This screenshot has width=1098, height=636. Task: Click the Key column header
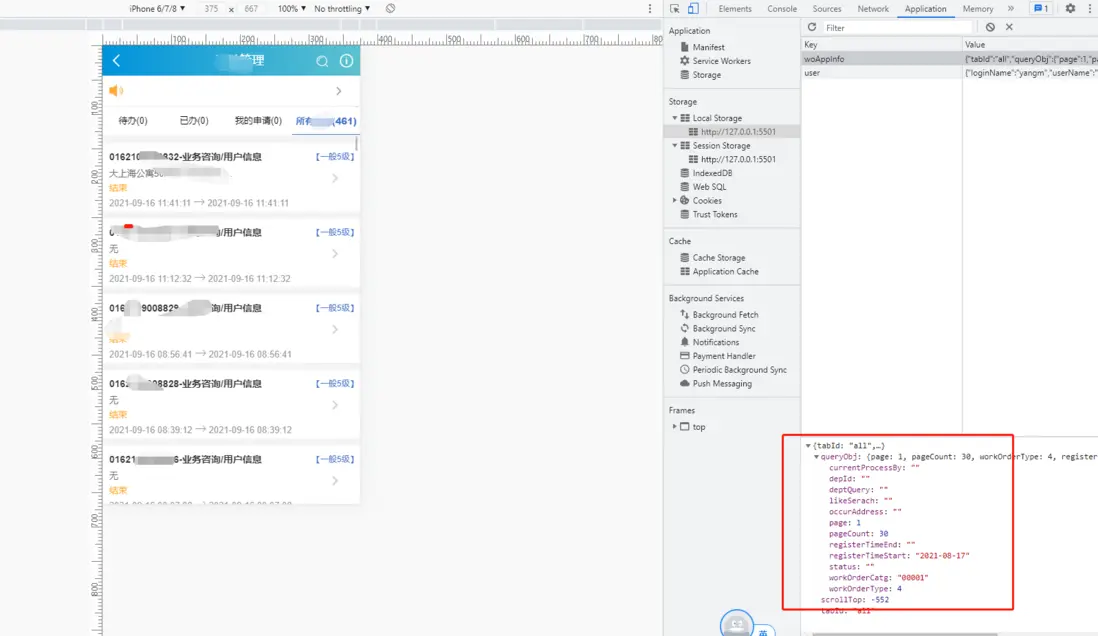click(x=882, y=45)
